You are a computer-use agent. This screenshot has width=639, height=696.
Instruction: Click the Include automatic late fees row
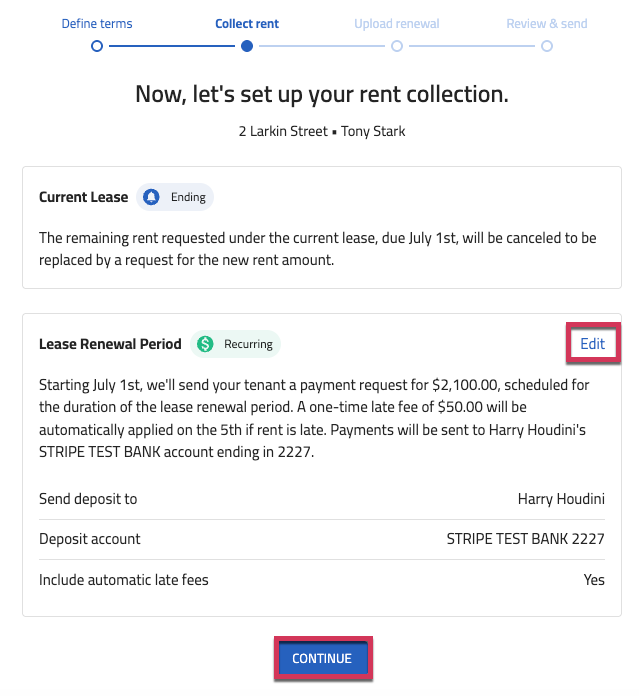pos(322,580)
